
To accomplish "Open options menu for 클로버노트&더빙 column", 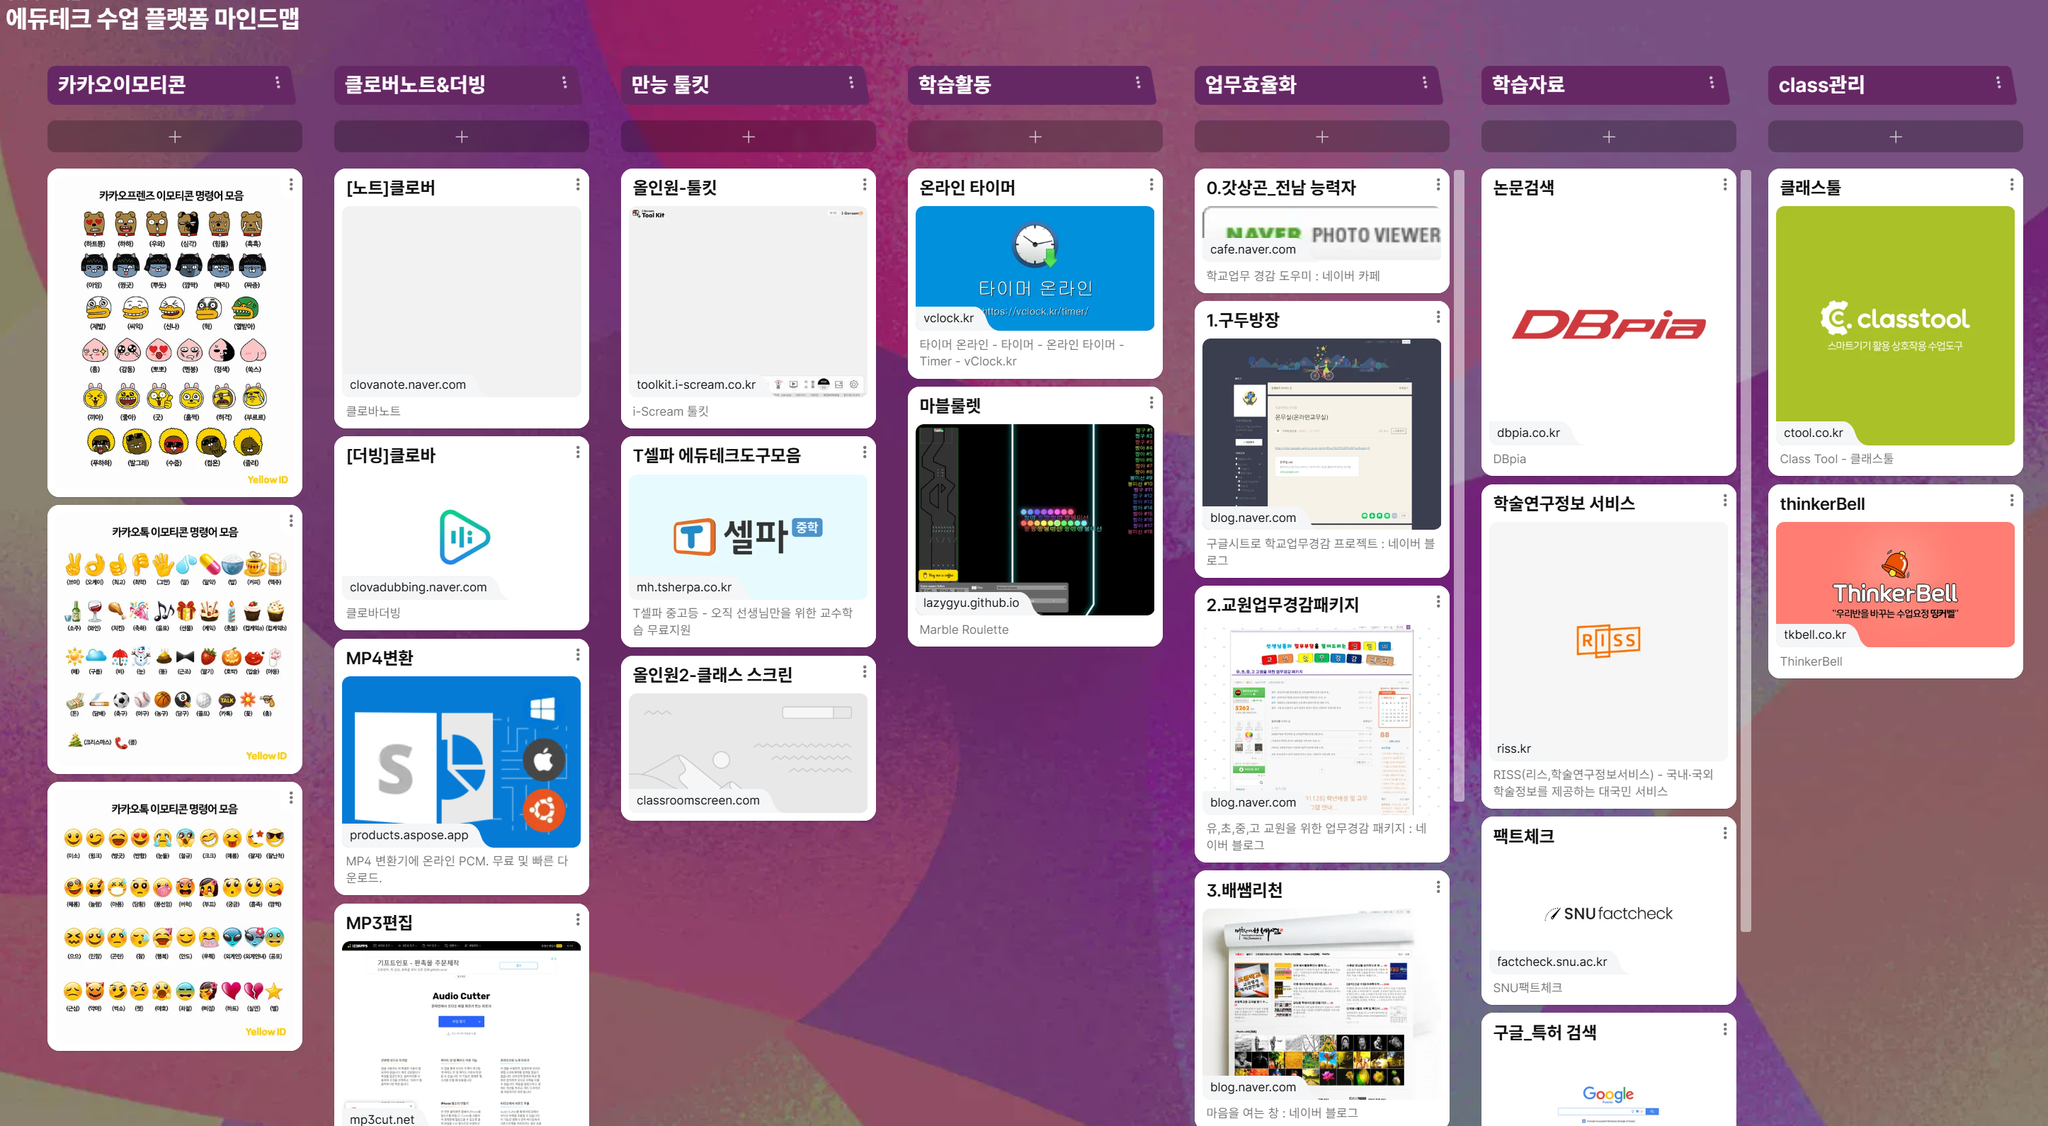I will 564,83.
